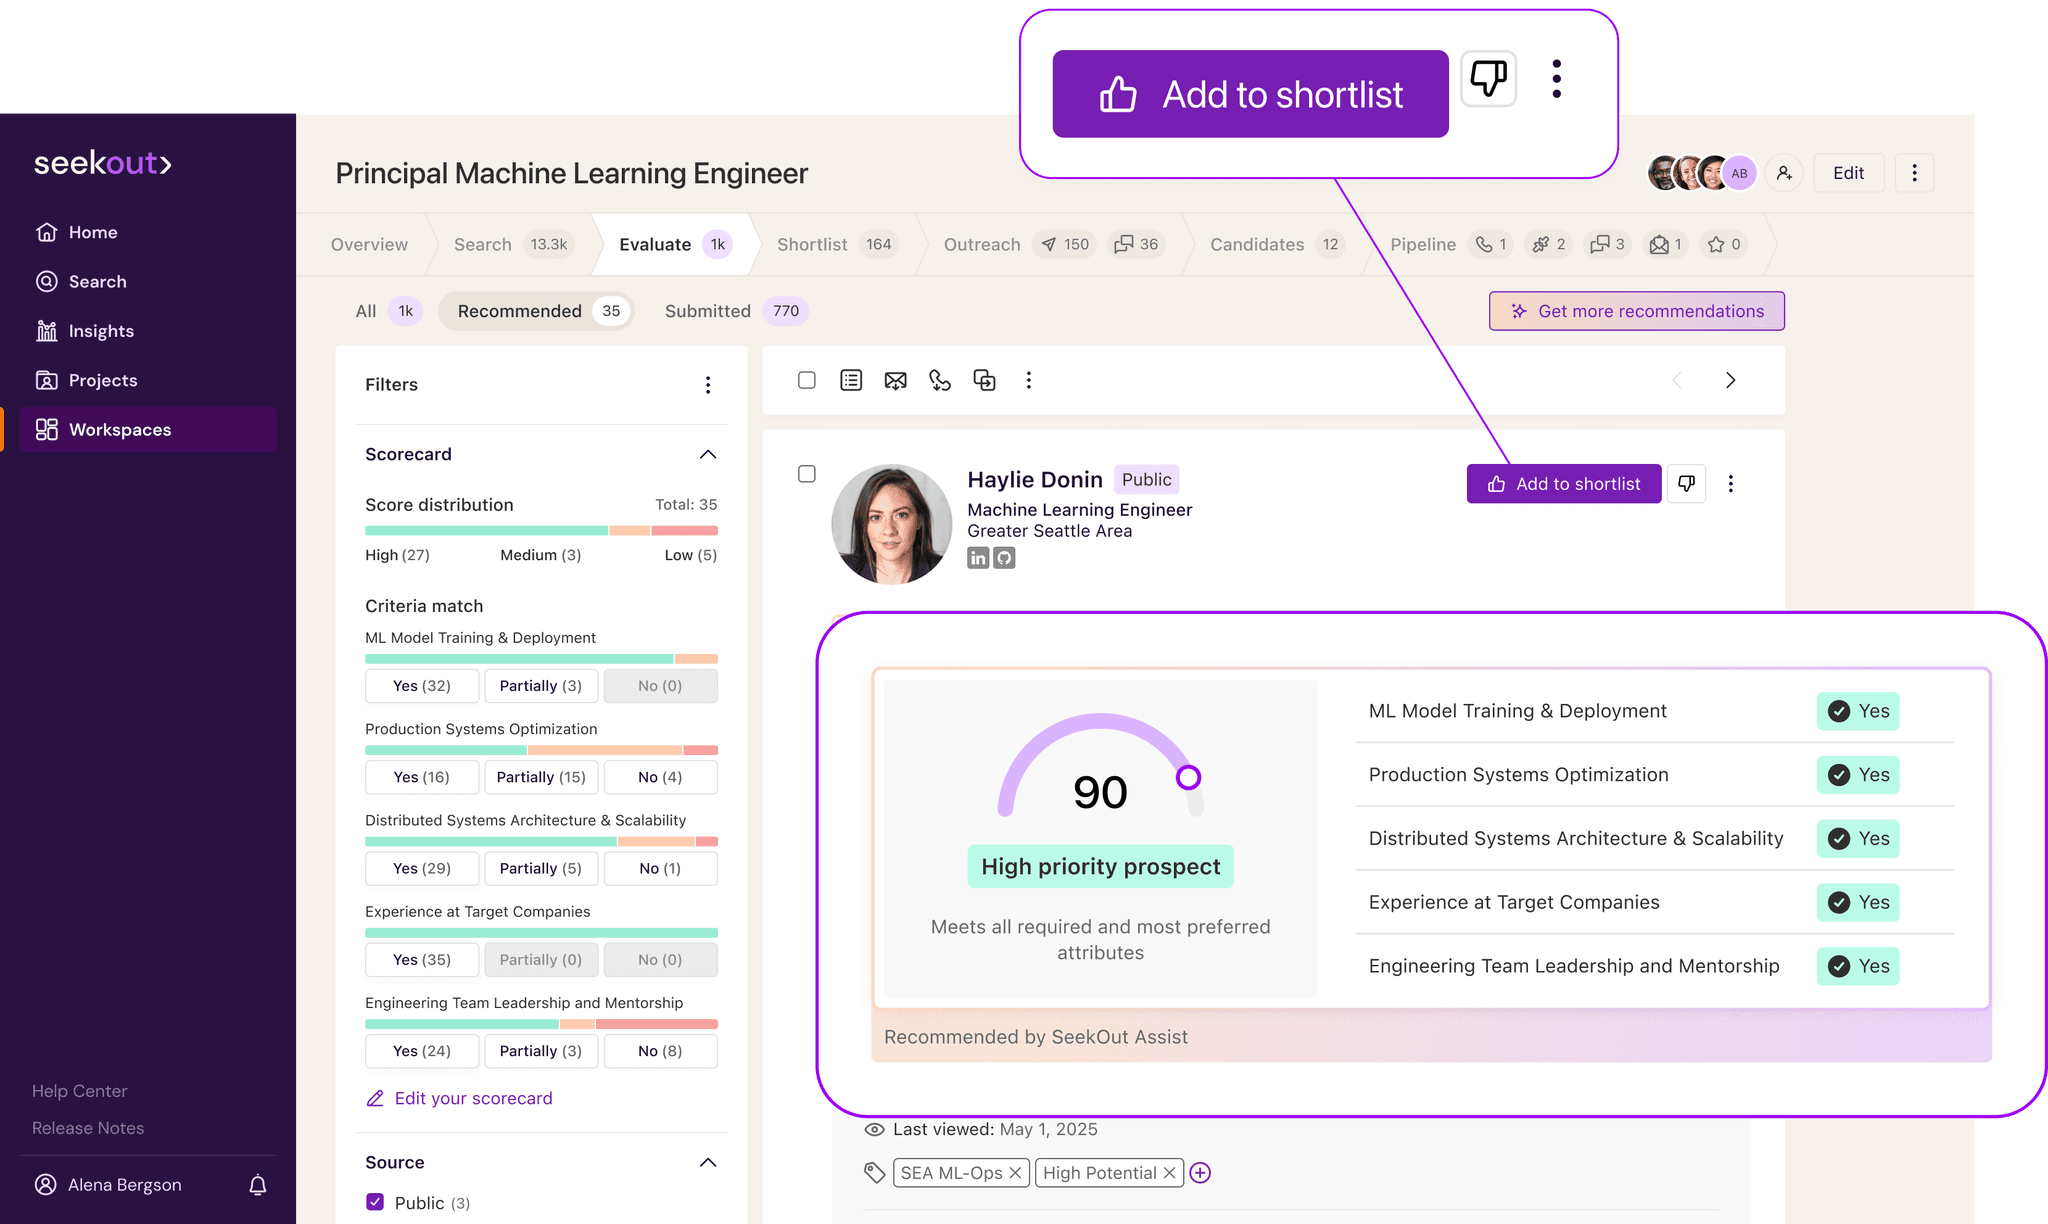Collapse the Scorecard section
2048x1224 pixels.
(707, 455)
